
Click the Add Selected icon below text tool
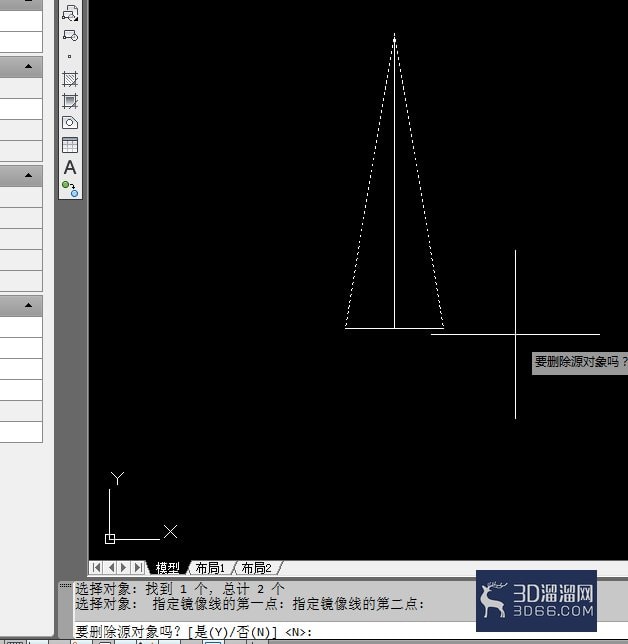coord(70,189)
